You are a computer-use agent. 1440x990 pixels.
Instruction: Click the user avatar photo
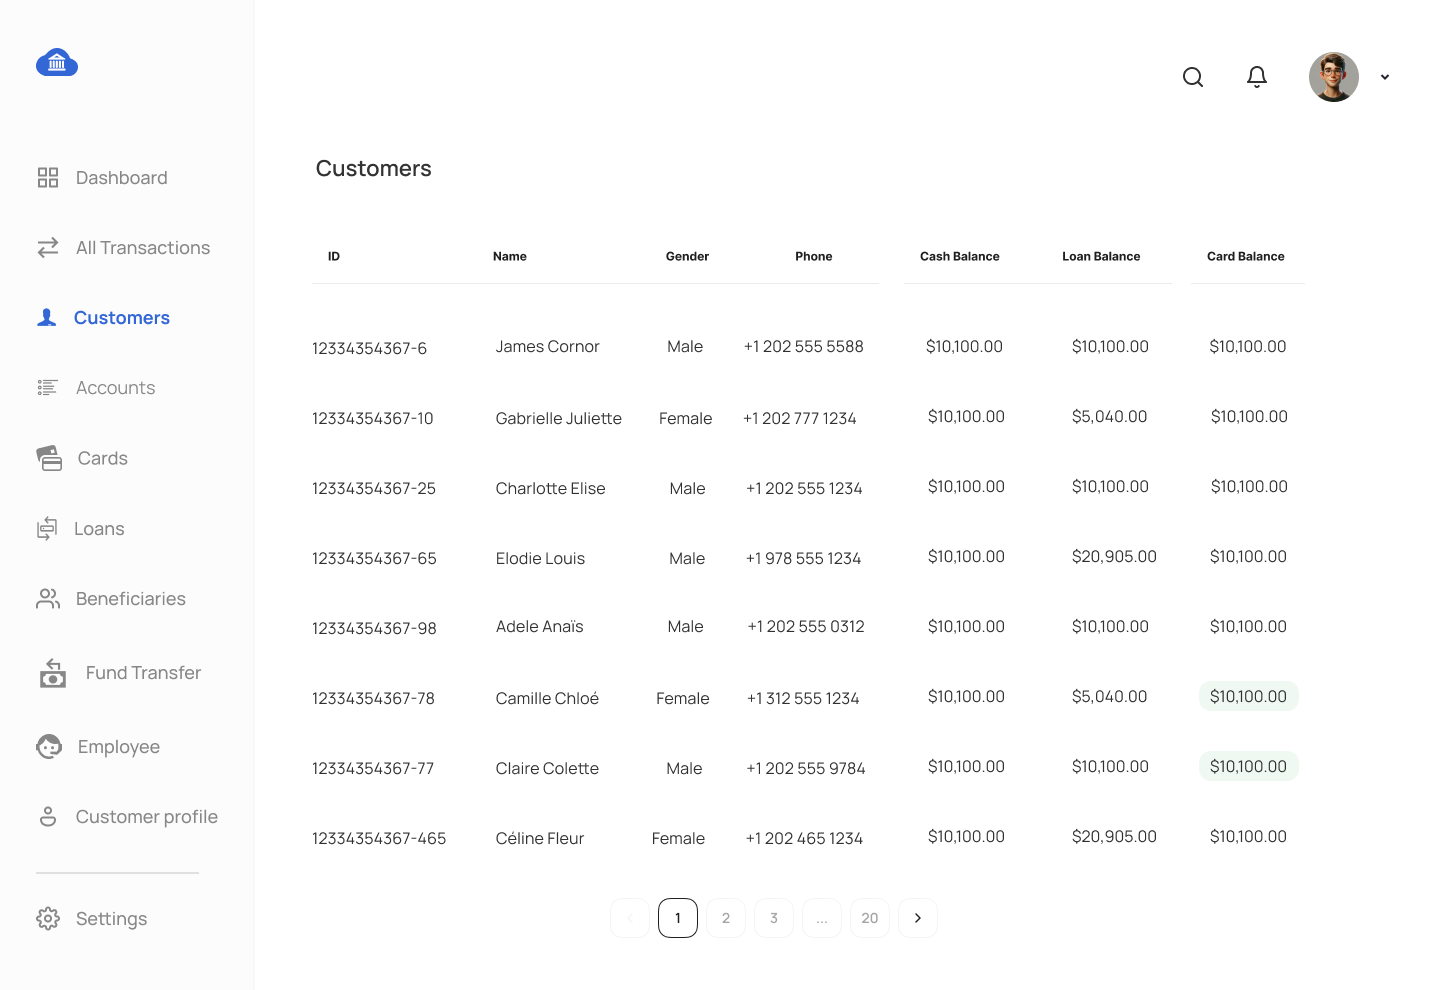click(x=1333, y=77)
